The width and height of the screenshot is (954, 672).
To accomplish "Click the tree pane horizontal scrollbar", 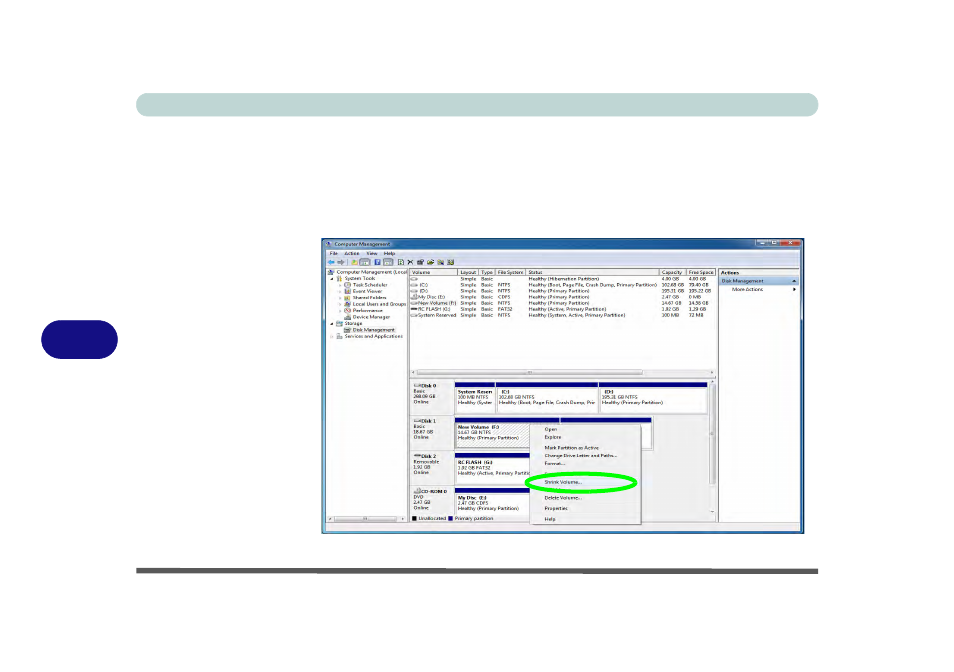I will [x=366, y=519].
